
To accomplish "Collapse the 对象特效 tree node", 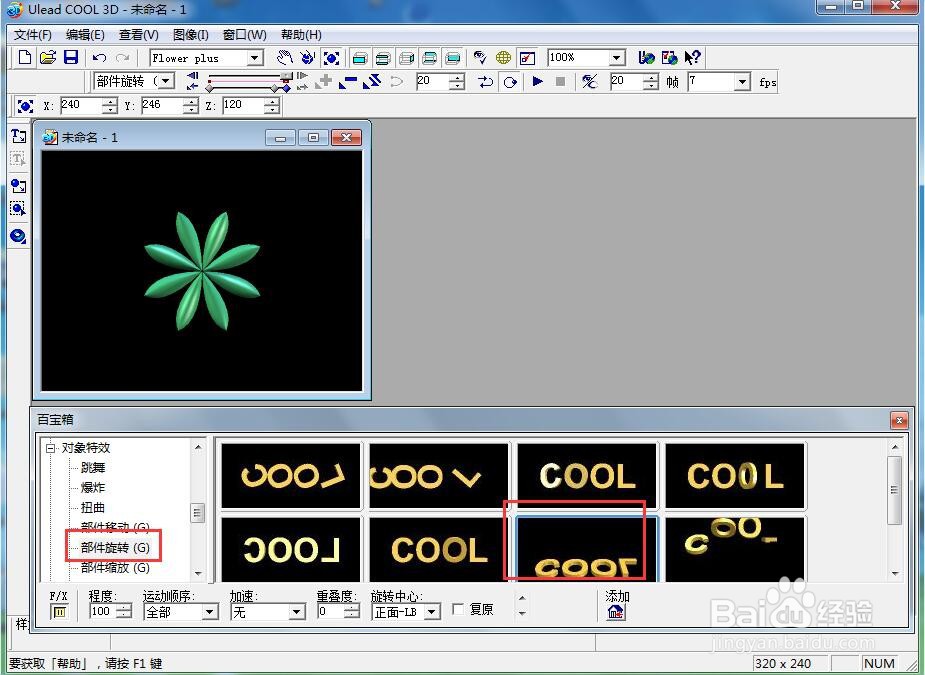I will pyautogui.click(x=51, y=448).
